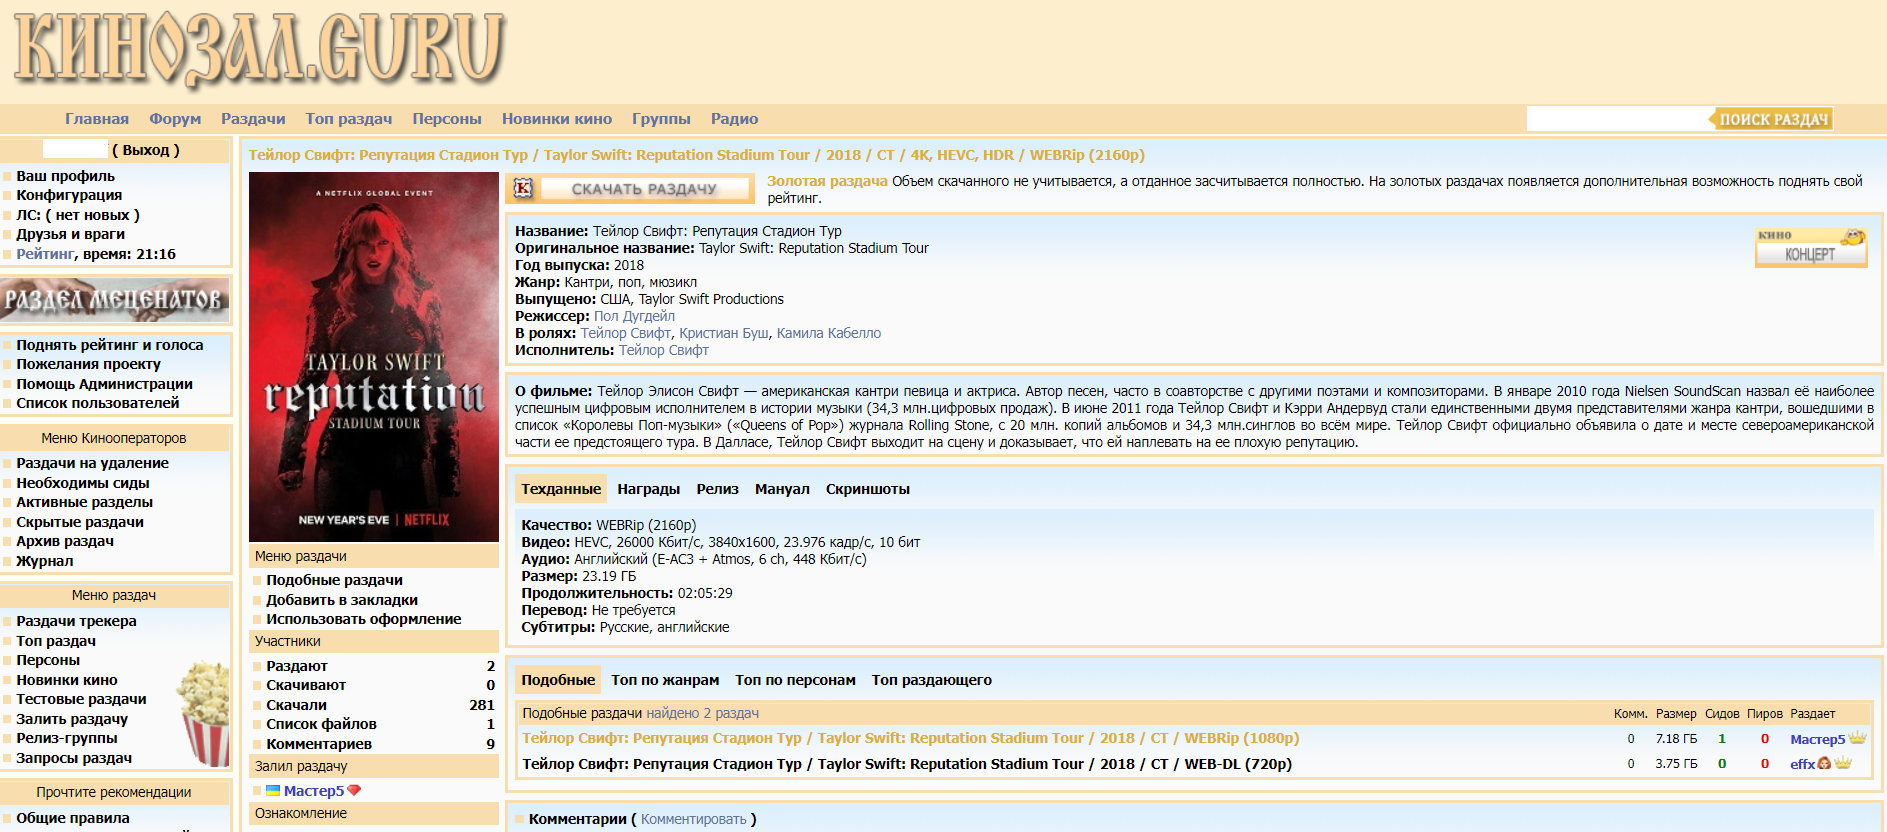The height and width of the screenshot is (832, 1887).
Task: Click the gold crown next to Мастер5
Action: click(1857, 739)
